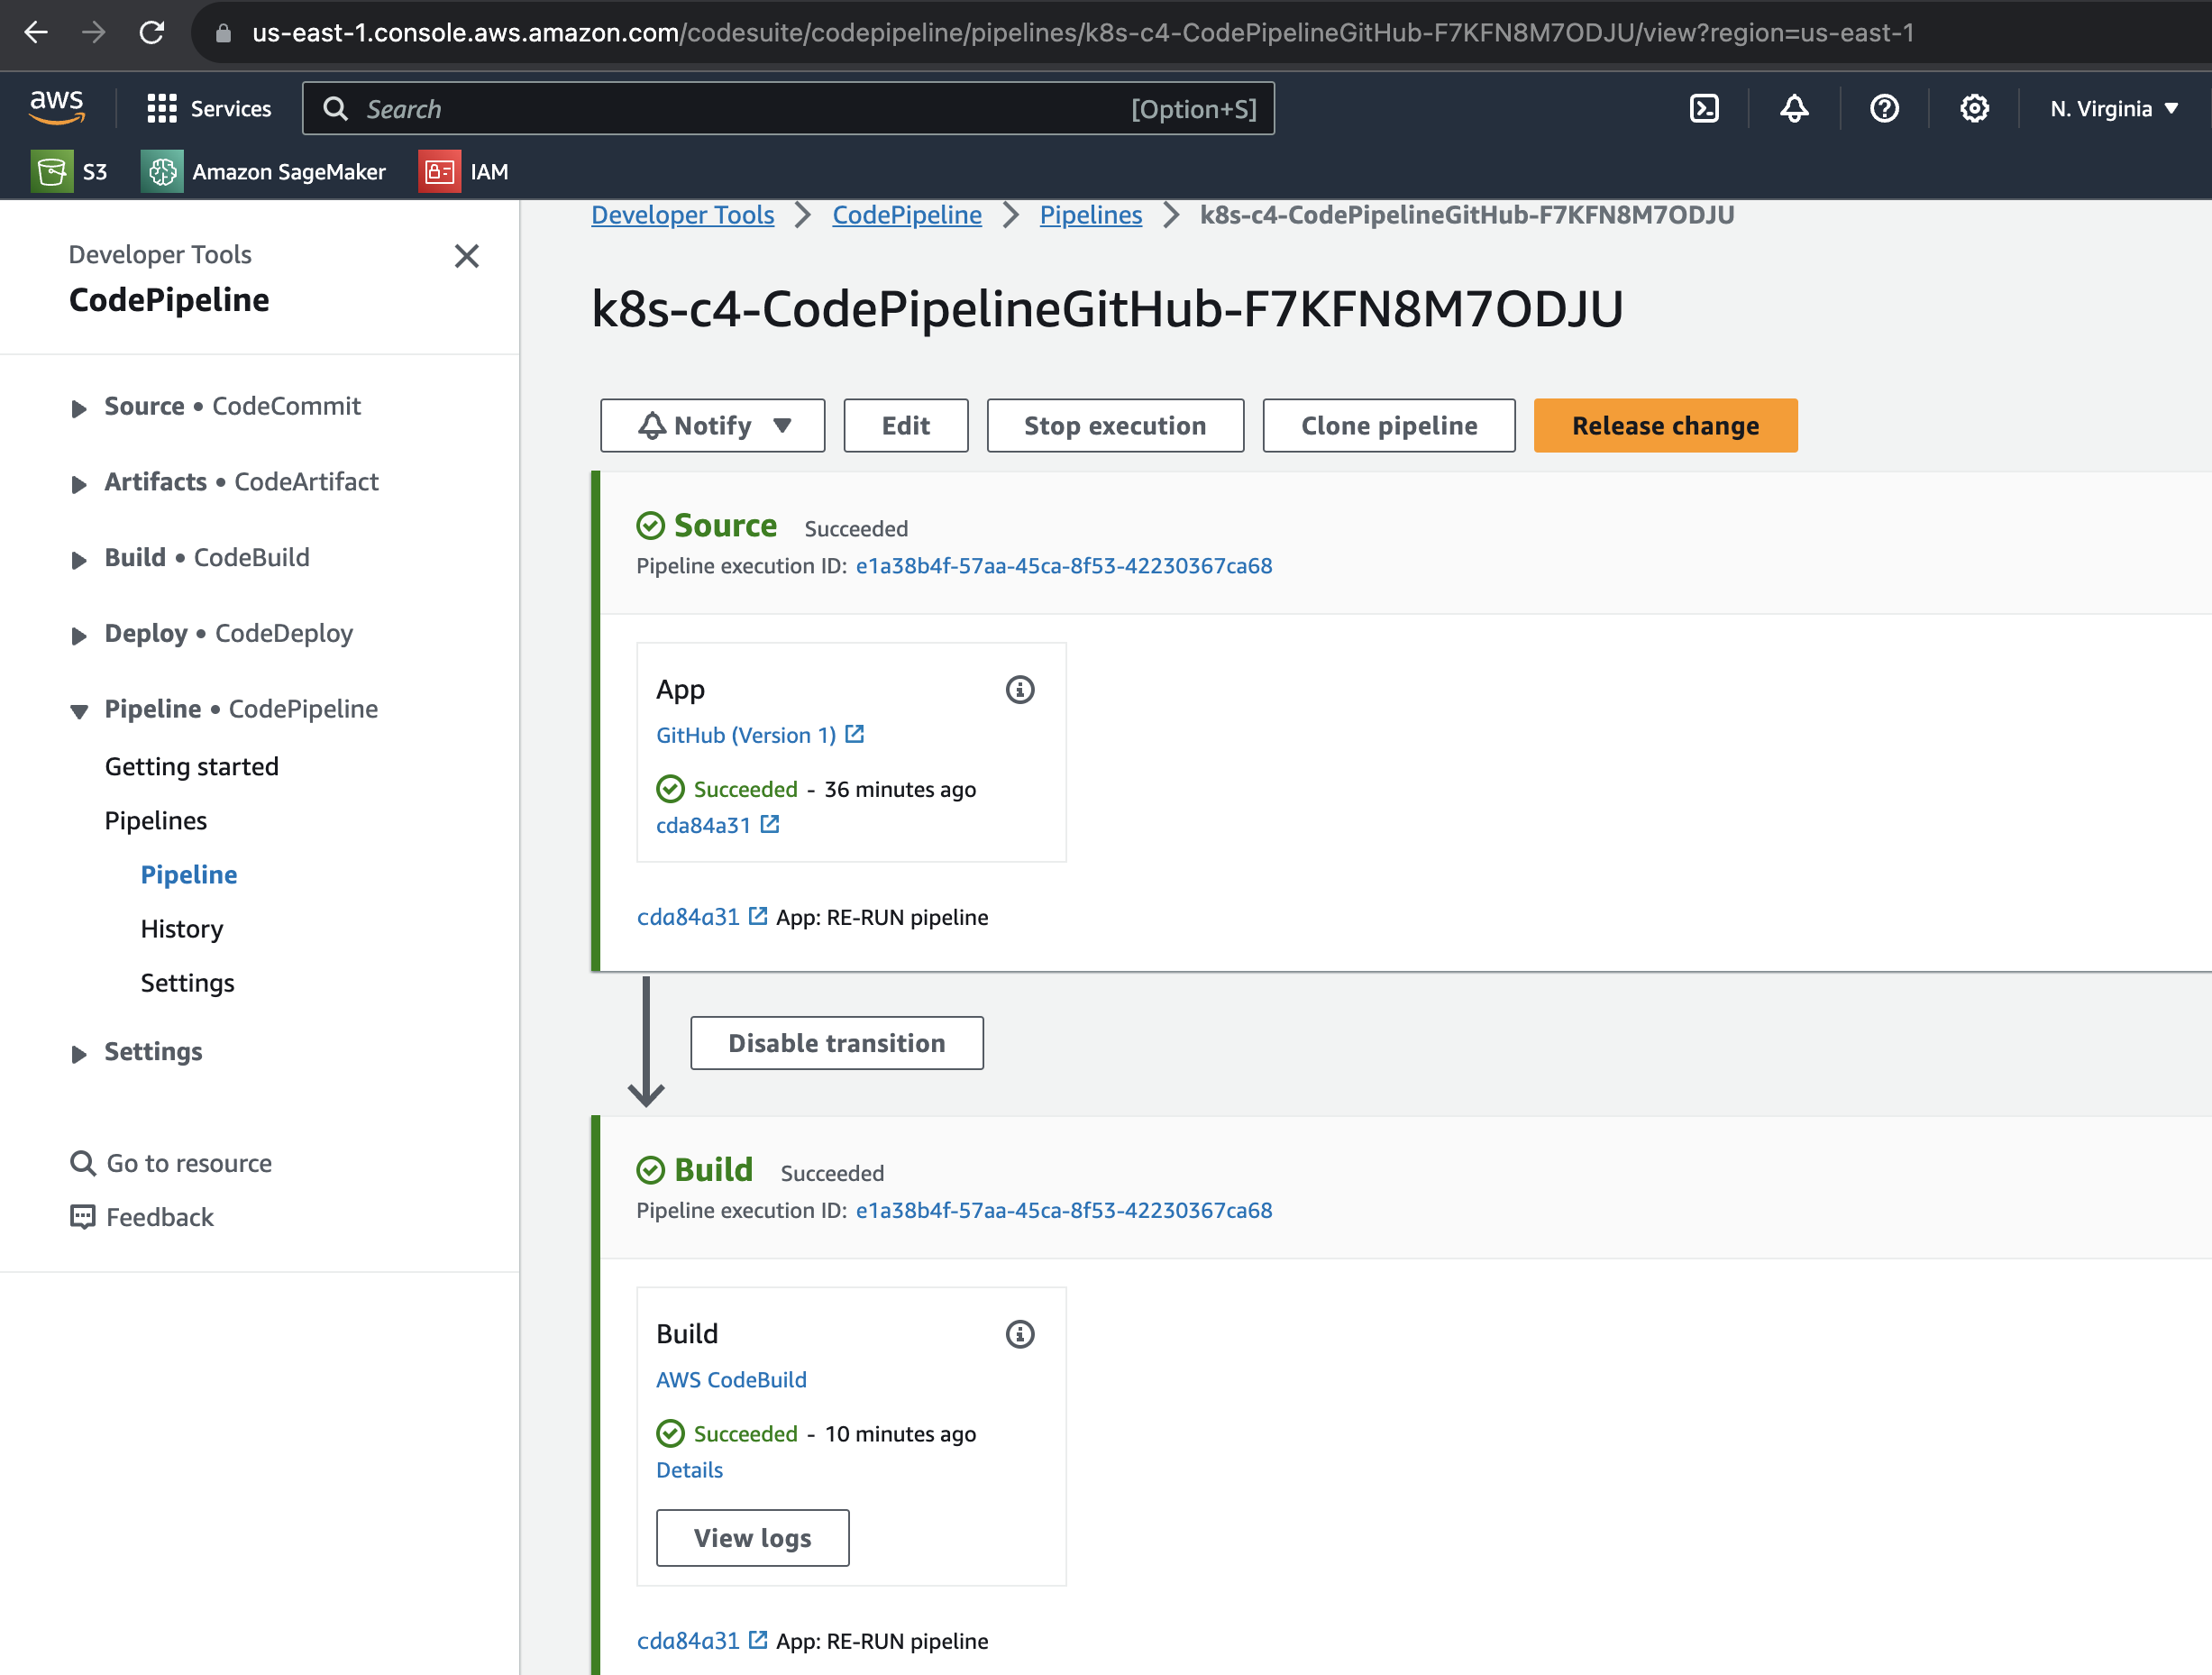Viewport: 2212px width, 1675px height.
Task: Expand the Settings section in the sidebar
Action: tap(79, 1054)
